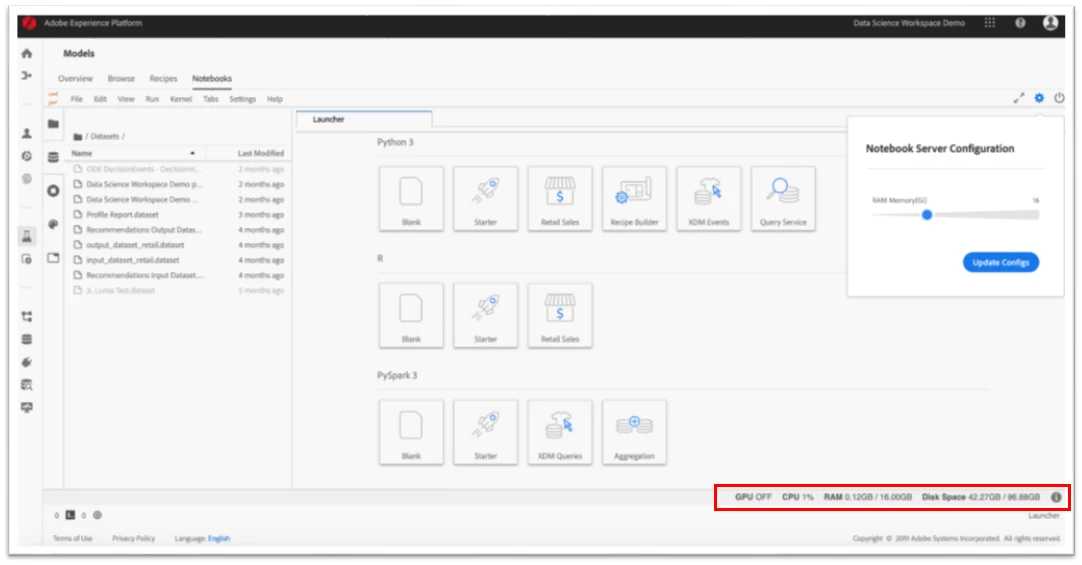Show running kernels circle icon
This screenshot has width=1082, height=565.
(53, 190)
